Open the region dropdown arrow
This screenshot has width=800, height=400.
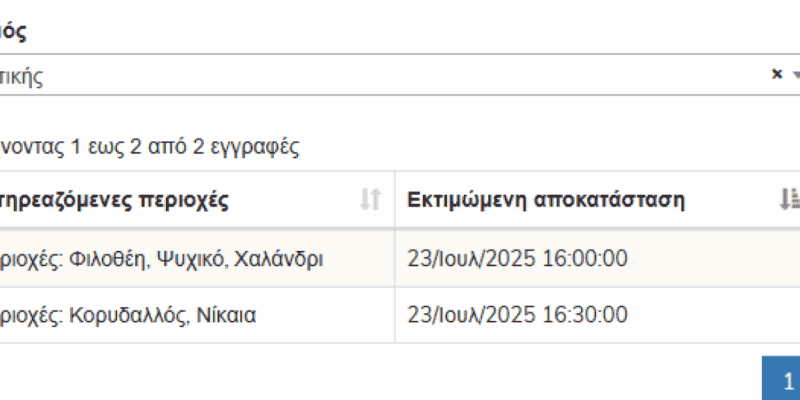click(x=796, y=75)
